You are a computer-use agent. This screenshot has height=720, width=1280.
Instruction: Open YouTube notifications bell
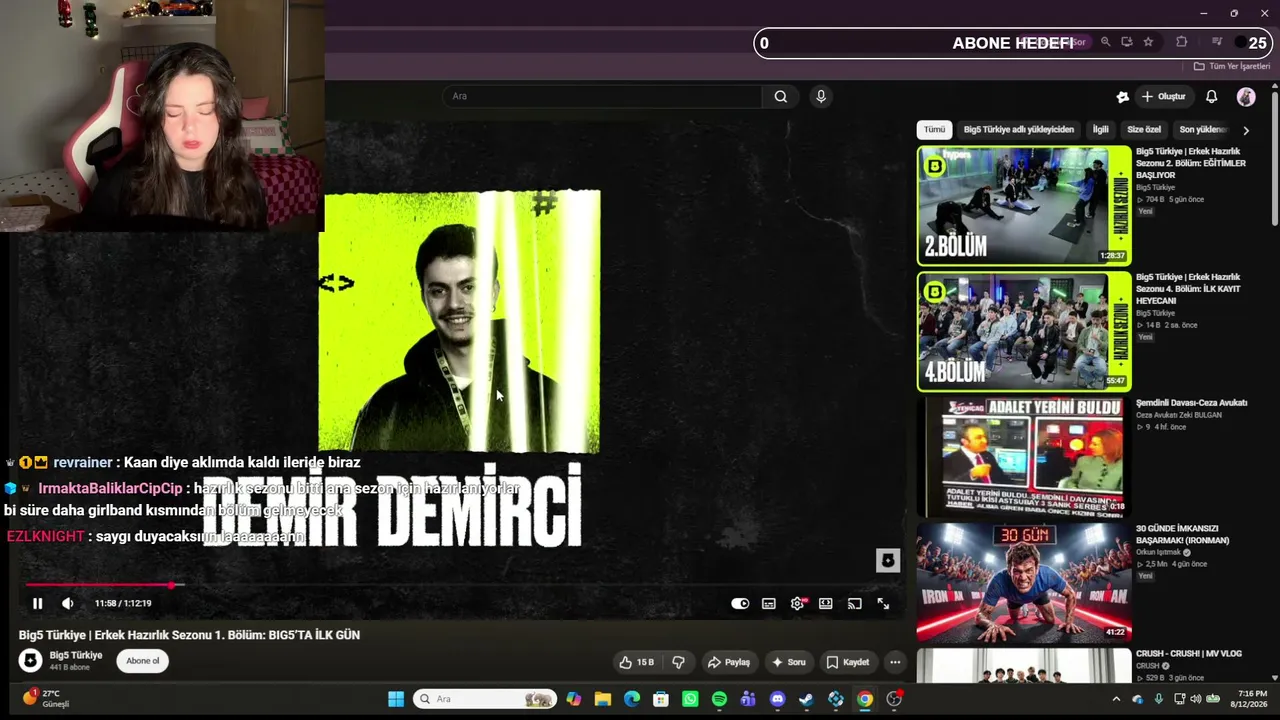point(1211,97)
